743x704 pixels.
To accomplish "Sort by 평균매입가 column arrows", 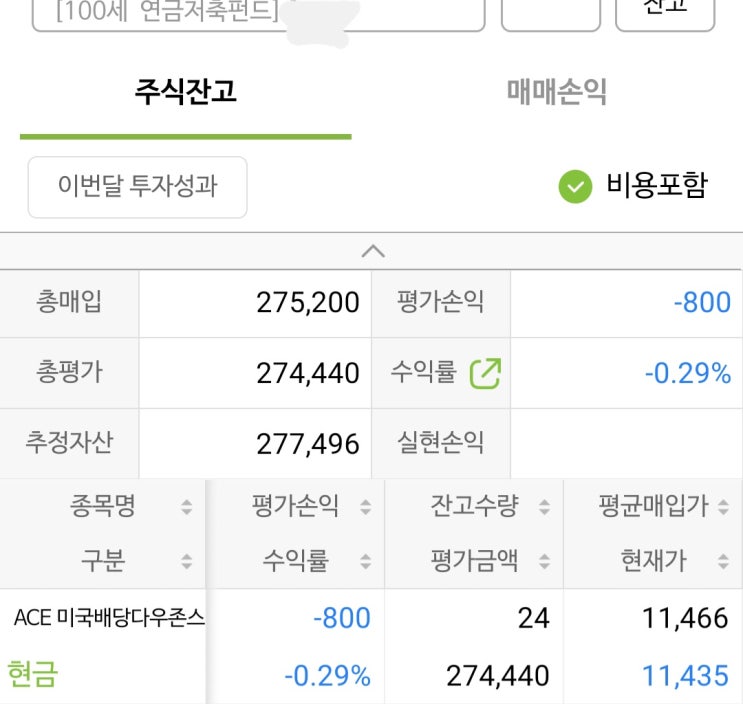I will (x=723, y=507).
